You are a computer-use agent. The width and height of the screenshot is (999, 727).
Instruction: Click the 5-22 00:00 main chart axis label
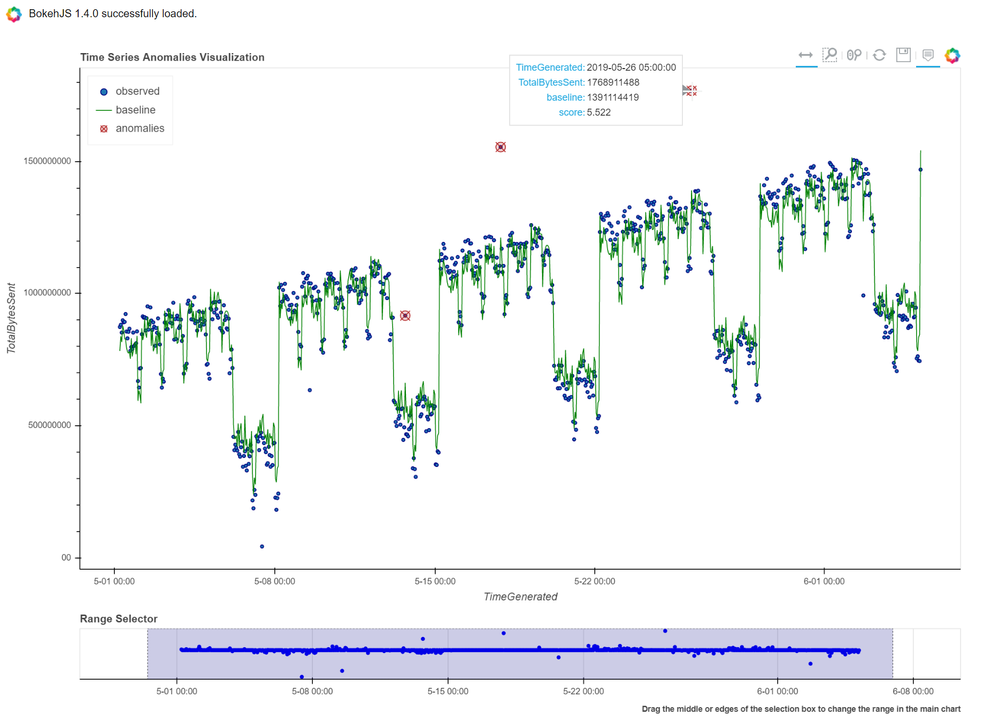click(x=594, y=581)
